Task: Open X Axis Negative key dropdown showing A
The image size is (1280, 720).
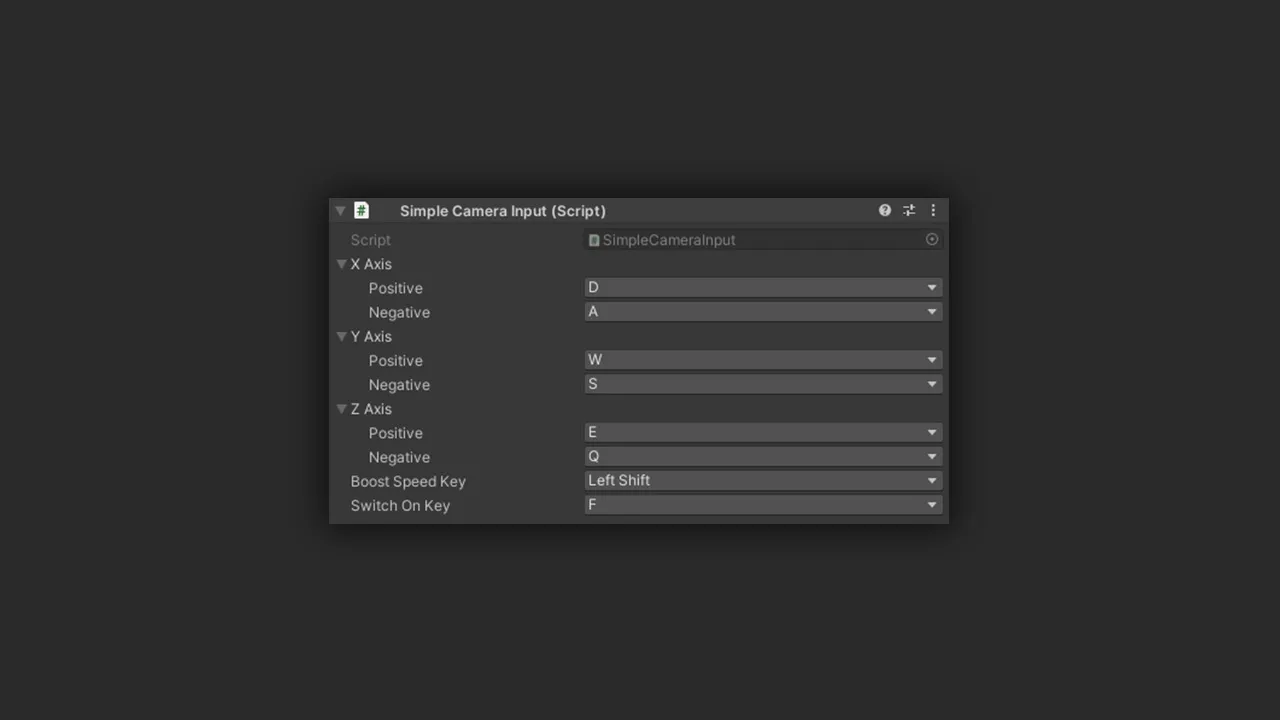Action: tap(762, 312)
